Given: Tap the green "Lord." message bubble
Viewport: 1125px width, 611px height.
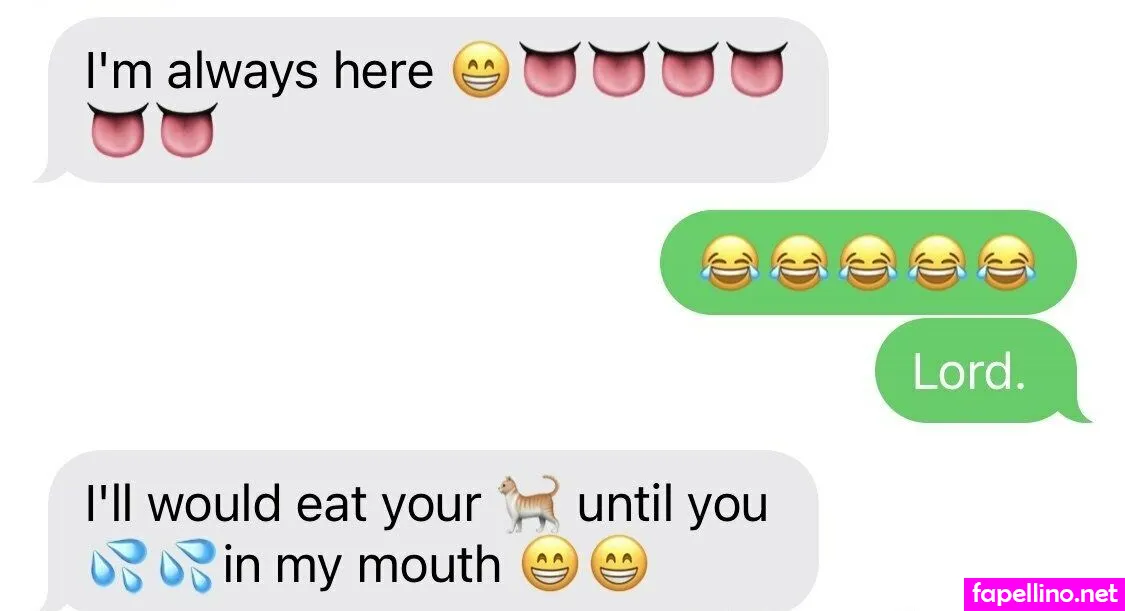Looking at the screenshot, I should coord(980,371).
